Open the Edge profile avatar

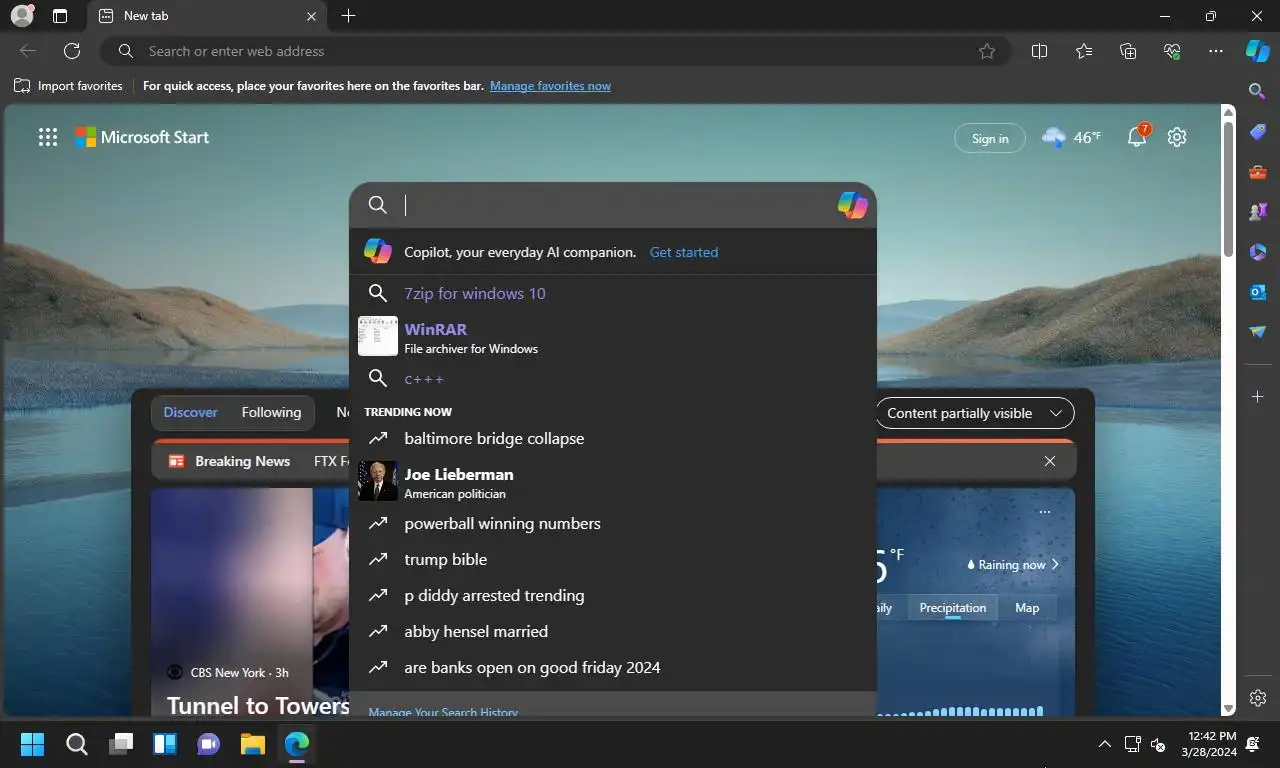click(x=22, y=16)
